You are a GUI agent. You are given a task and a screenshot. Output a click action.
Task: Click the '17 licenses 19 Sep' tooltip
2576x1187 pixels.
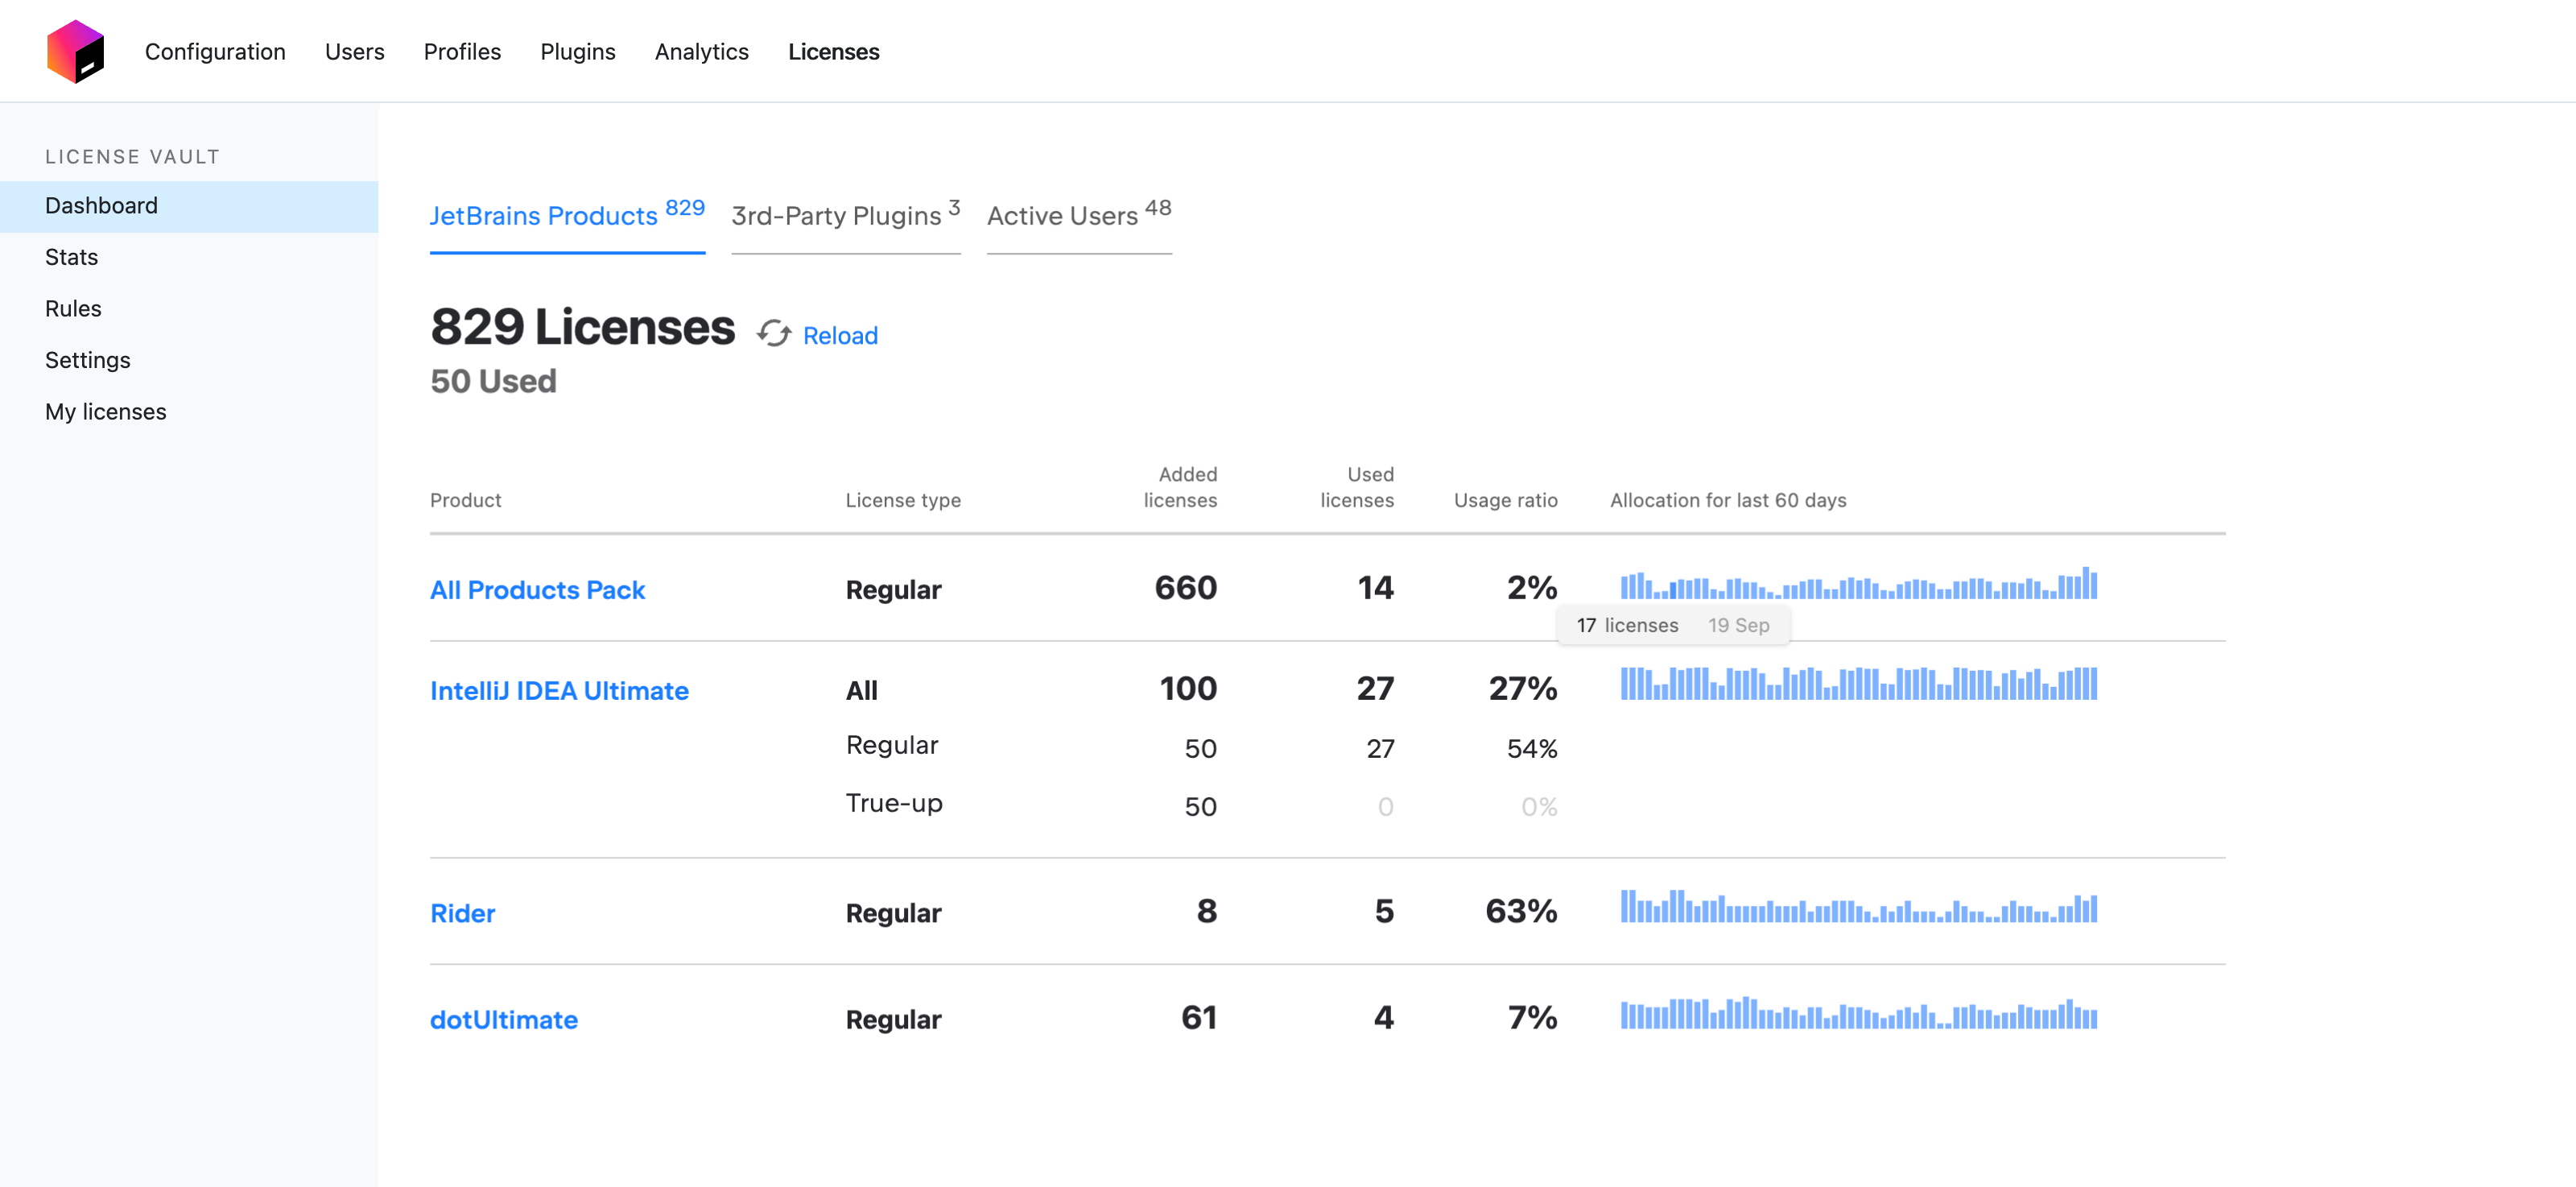tap(1674, 625)
